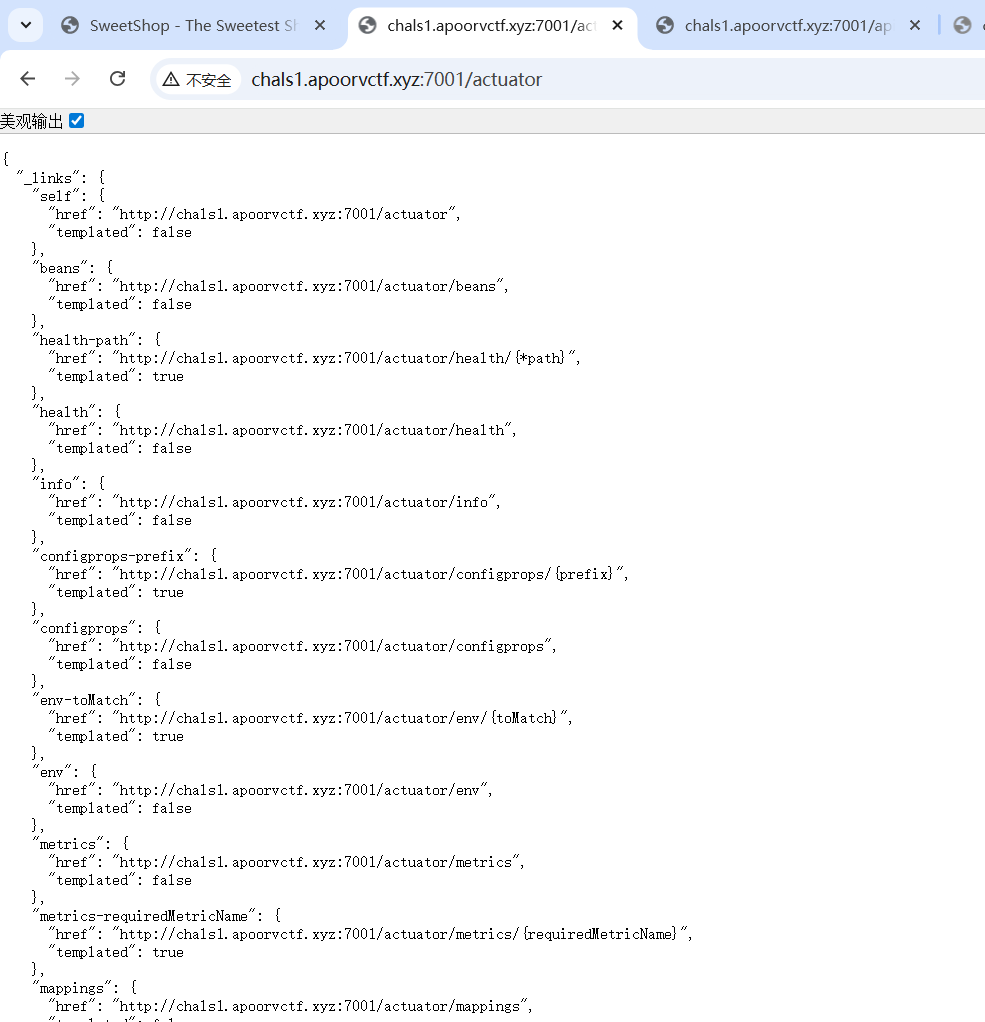The height and width of the screenshot is (1022, 985).
Task: Click the actuator/configprops href URL text
Action: pos(333,646)
